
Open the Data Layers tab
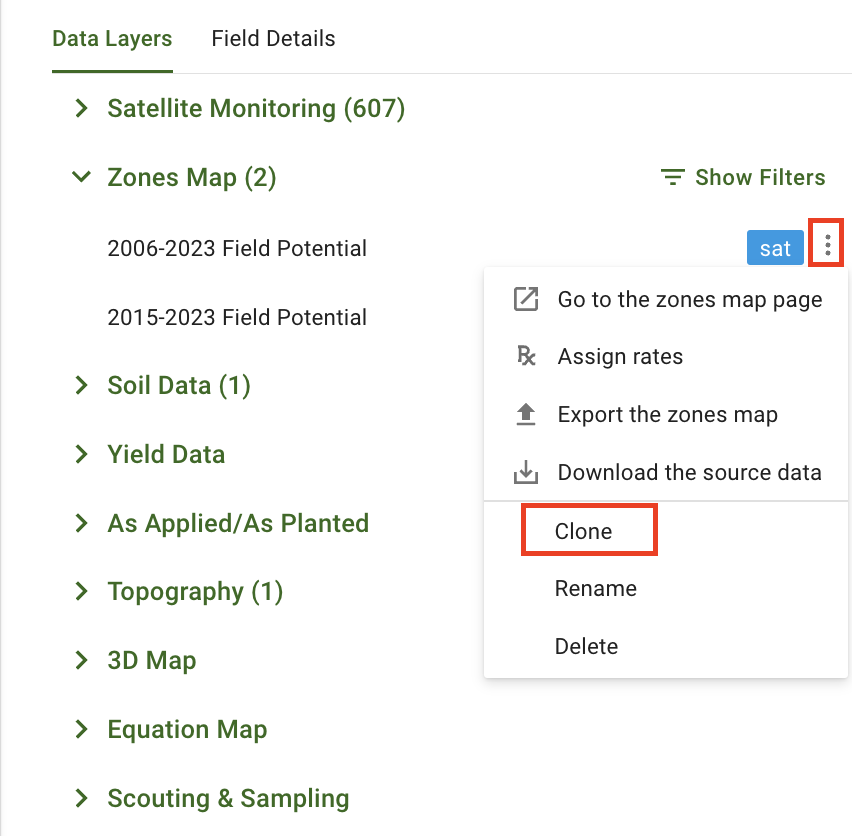click(x=112, y=39)
